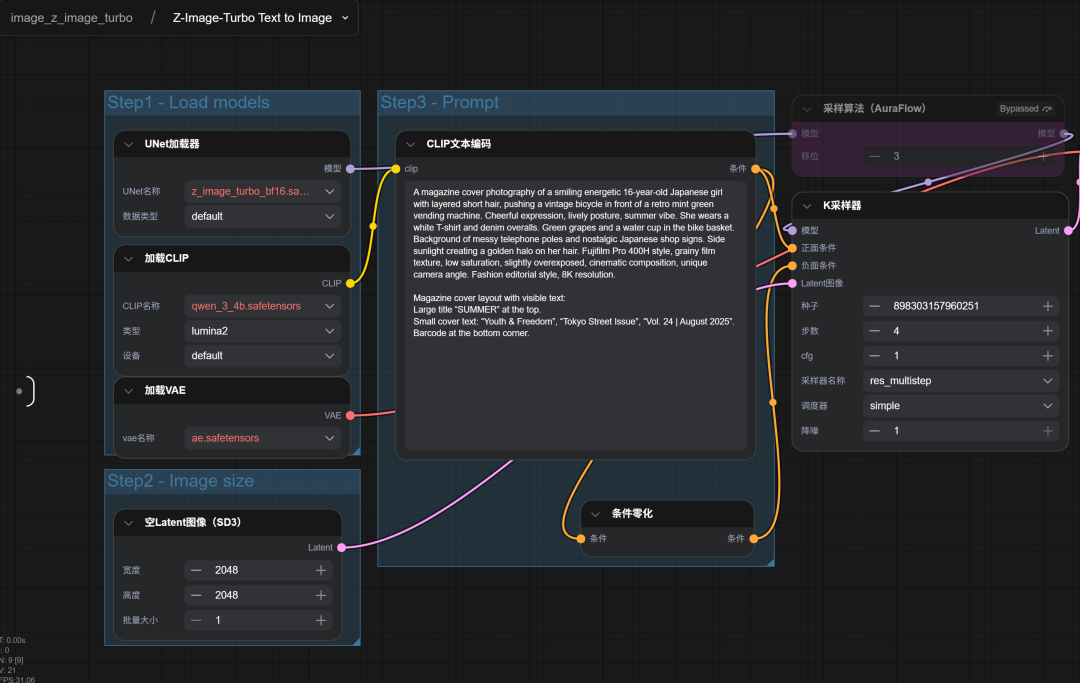Collapse the UNet加载器 node
The width and height of the screenshot is (1080, 683).
129,144
